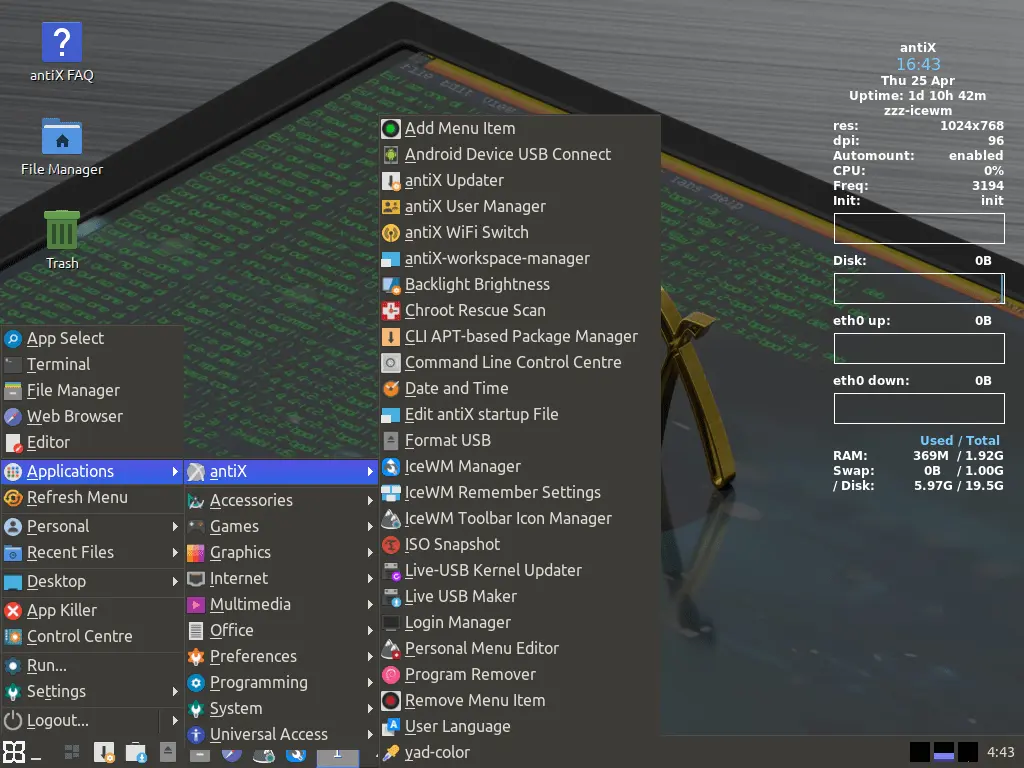Launch Program Remover
Image resolution: width=1024 pixels, height=768 pixels.
[520, 675]
